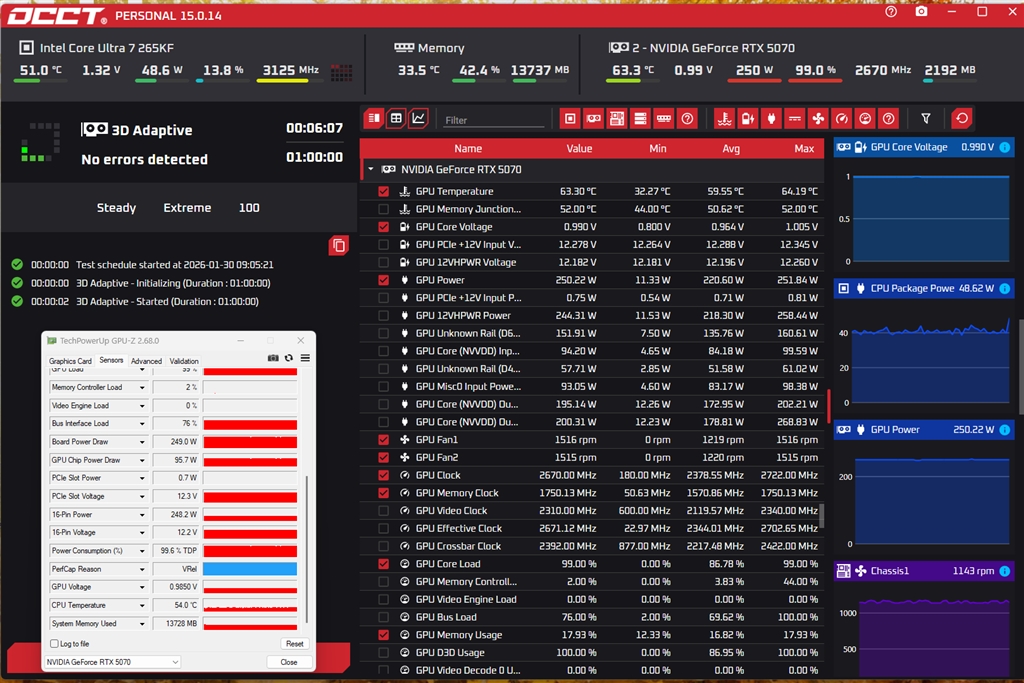
Task: Open GPU-Z hamburger menu icon
Action: (305, 358)
